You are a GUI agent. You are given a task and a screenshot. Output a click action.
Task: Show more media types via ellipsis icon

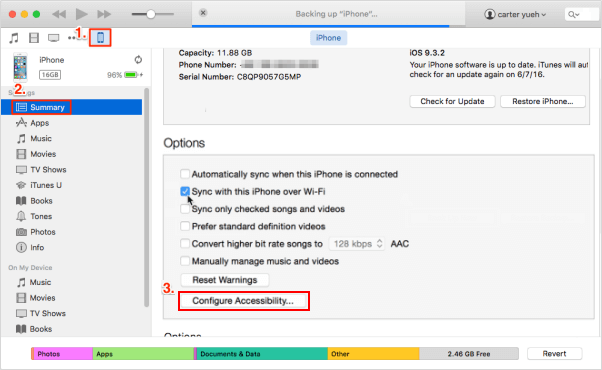(x=71, y=38)
